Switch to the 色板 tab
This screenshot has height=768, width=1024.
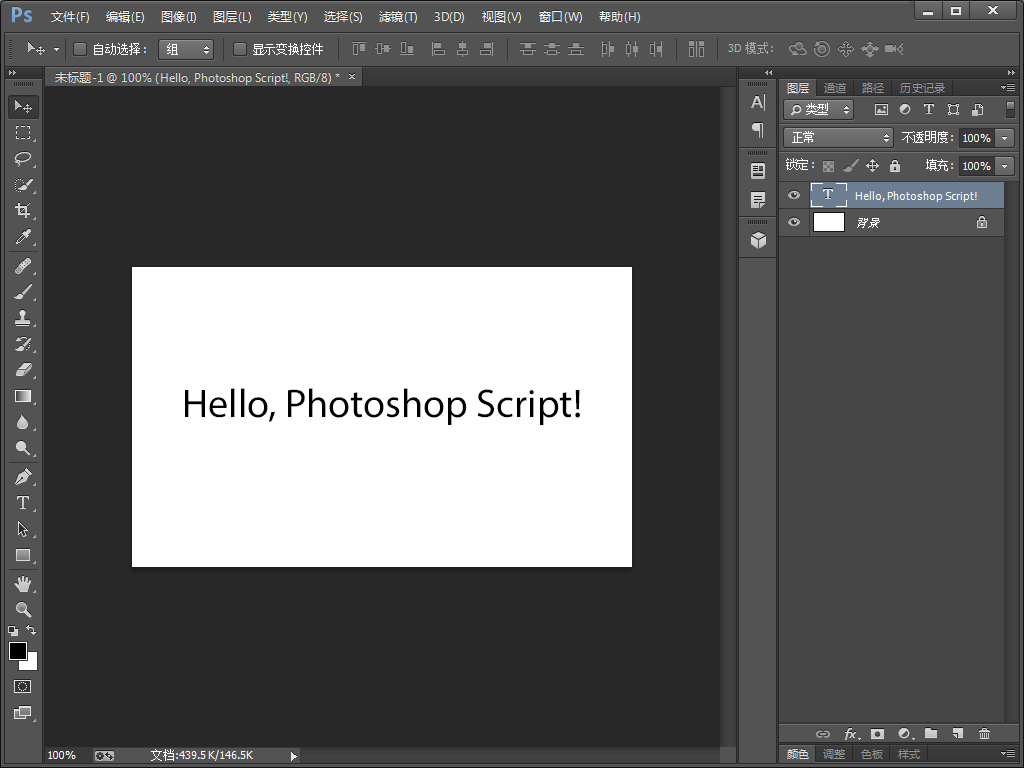click(872, 754)
